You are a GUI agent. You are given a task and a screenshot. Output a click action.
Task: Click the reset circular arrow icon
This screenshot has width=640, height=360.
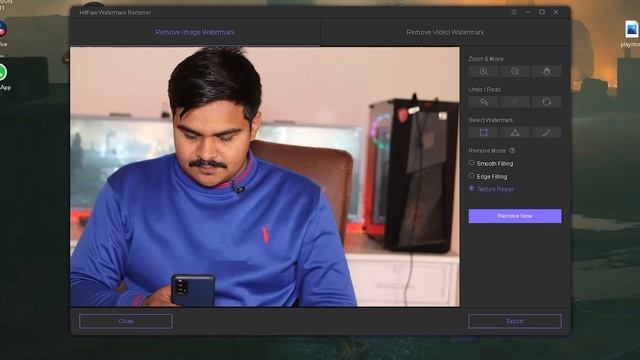547,102
